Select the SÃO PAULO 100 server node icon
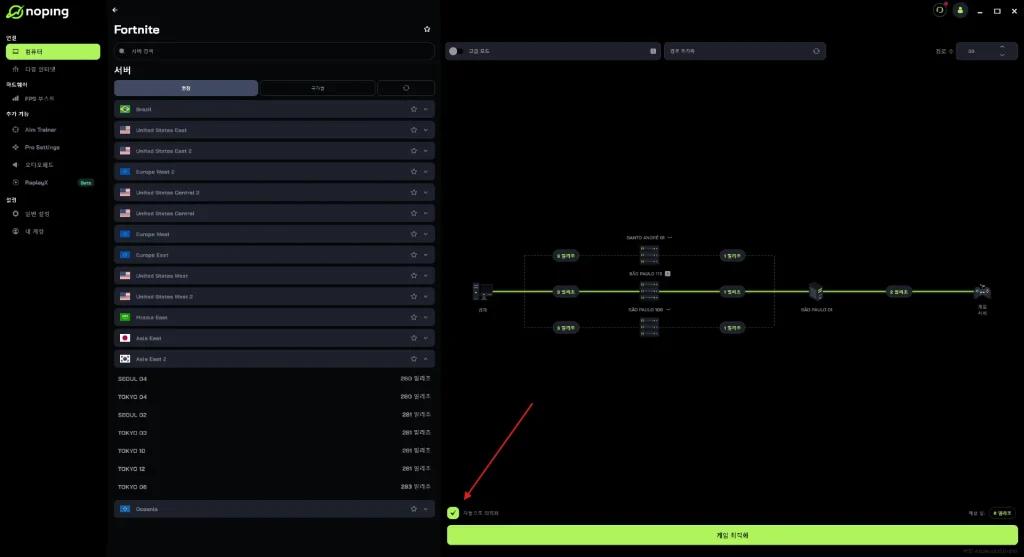The width and height of the screenshot is (1024, 557). coord(649,327)
